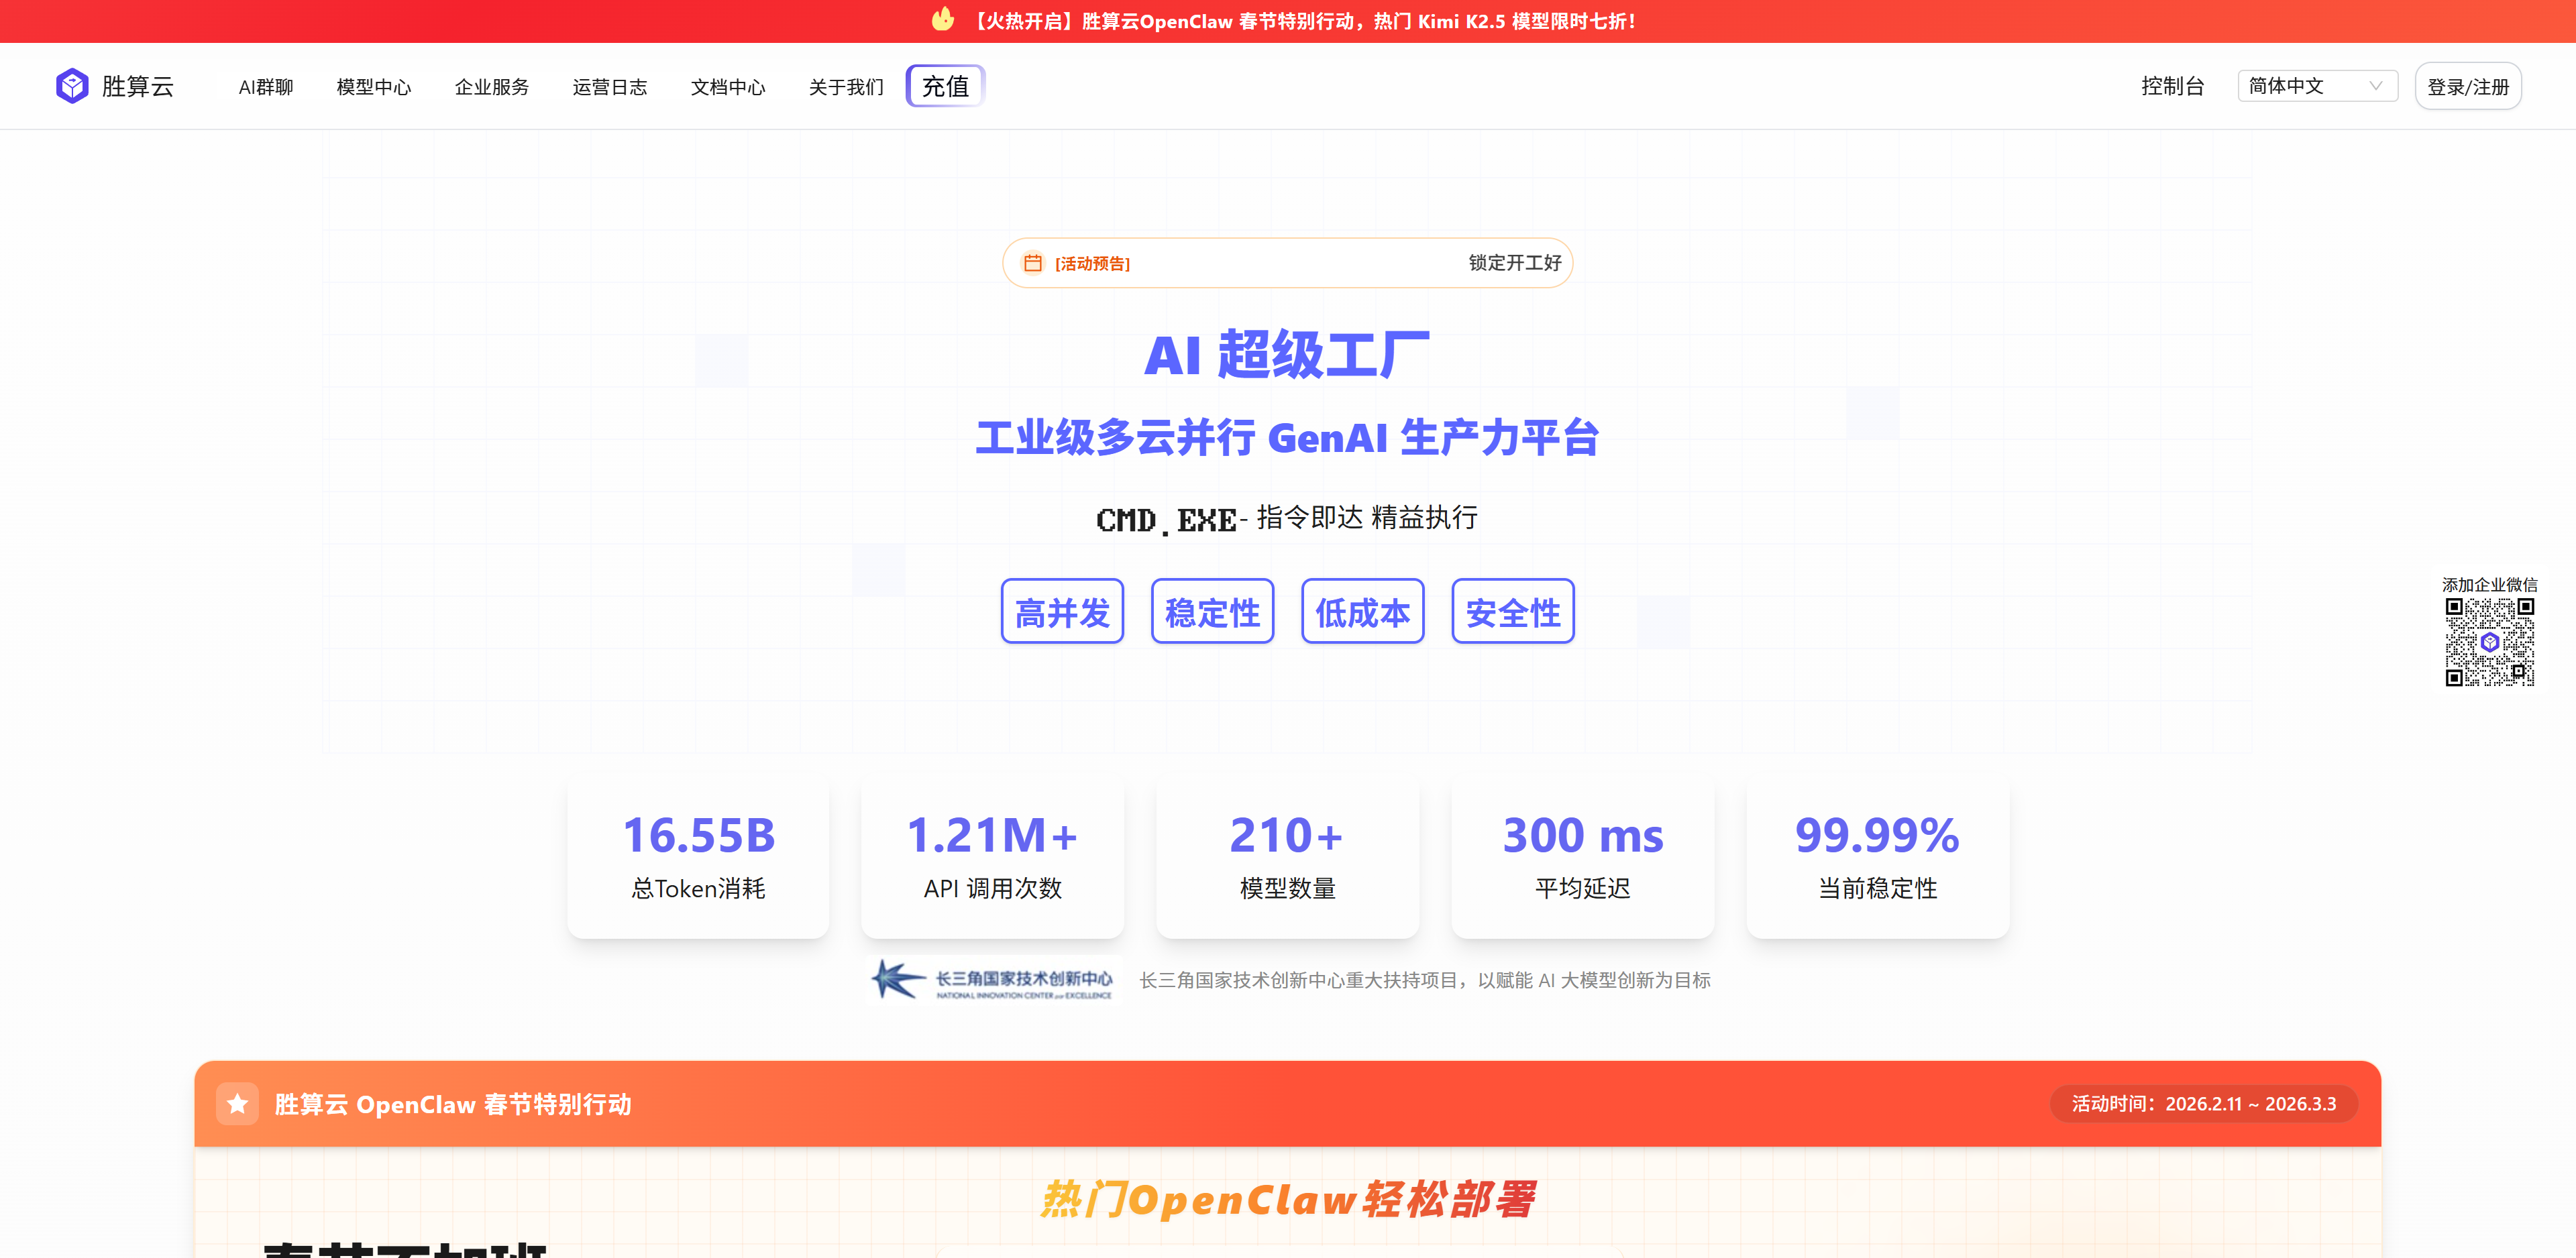Screen dimensions: 2576x1258
Task: Open the AI群聊 menu item
Action: pyautogui.click(x=265, y=87)
